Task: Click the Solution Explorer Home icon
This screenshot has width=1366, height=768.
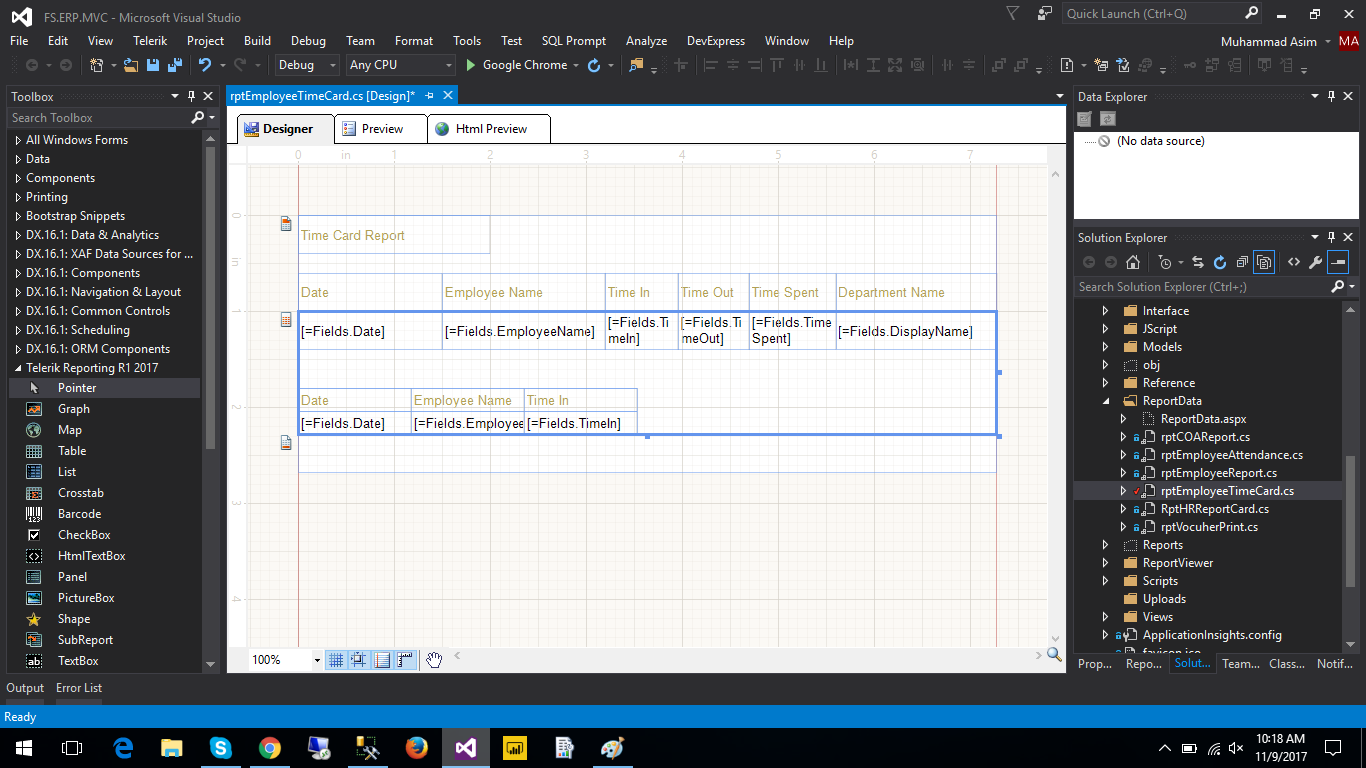Action: coord(1133,263)
